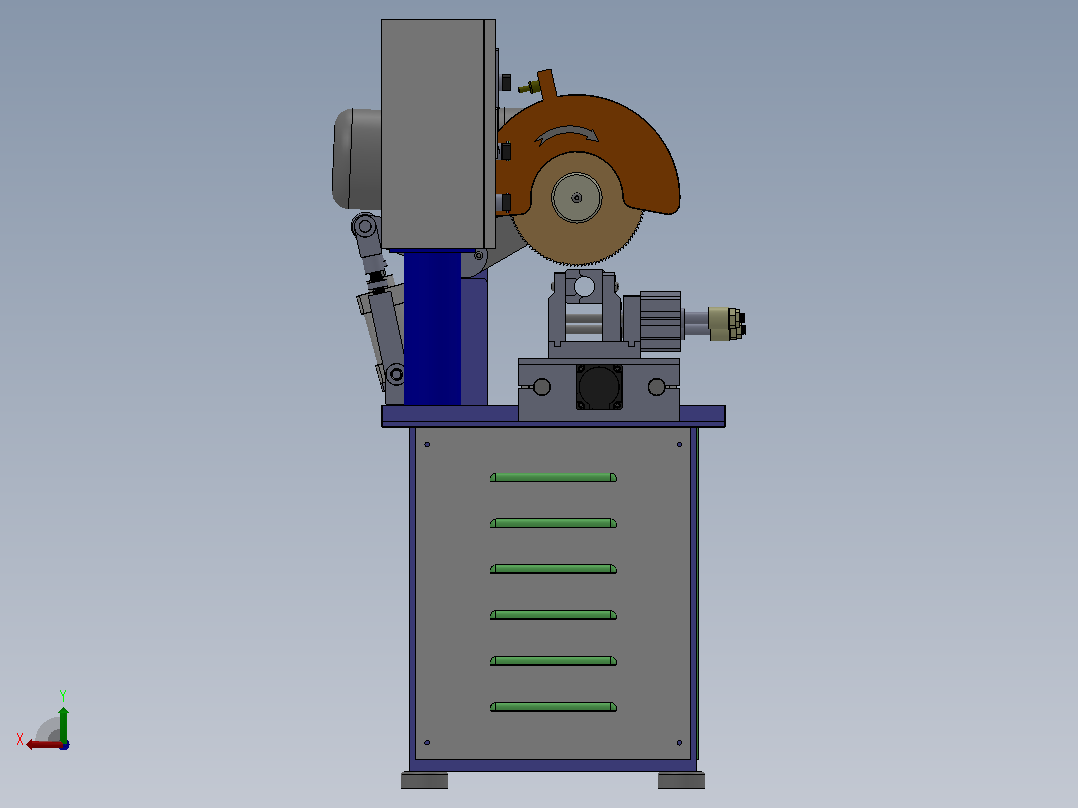Screen dimensions: 1078x808
Task: Select the cabinet's right foot pad
Action: pyautogui.click(x=681, y=780)
